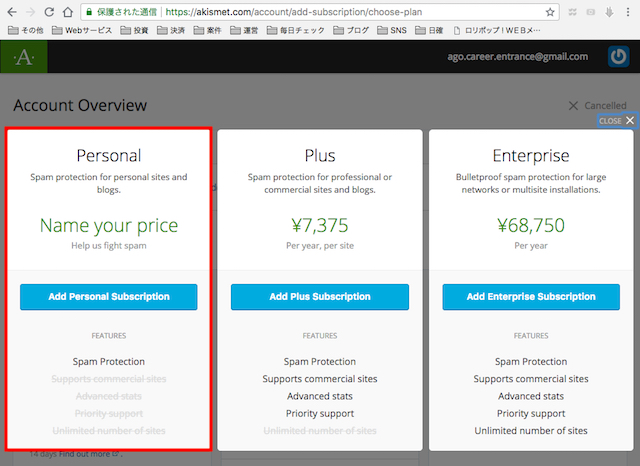This screenshot has width=640, height=466.
Task: Bookmark this page with star icon
Action: [x=551, y=12]
